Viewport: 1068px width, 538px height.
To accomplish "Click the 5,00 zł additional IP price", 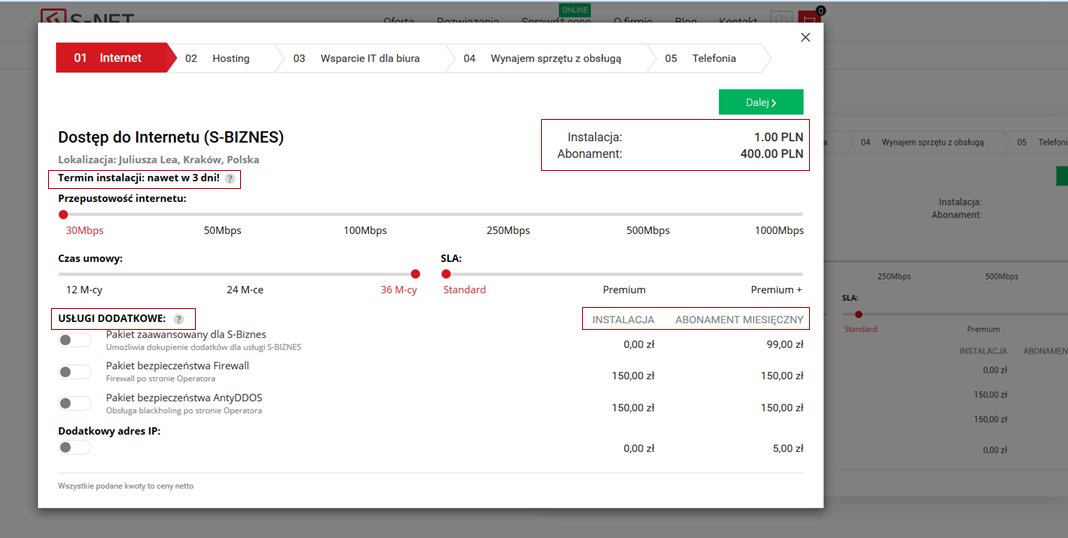I will [788, 449].
